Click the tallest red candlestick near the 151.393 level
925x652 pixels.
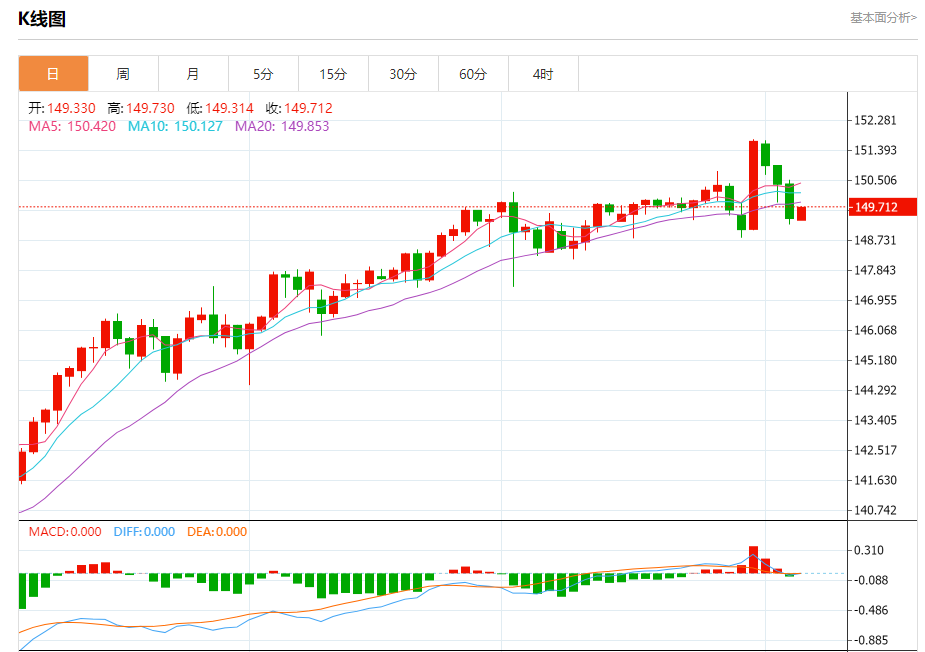(753, 185)
